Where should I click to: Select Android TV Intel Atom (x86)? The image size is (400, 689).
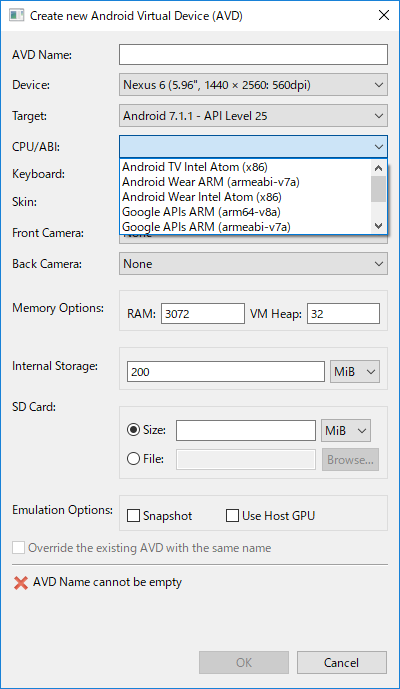(245, 167)
